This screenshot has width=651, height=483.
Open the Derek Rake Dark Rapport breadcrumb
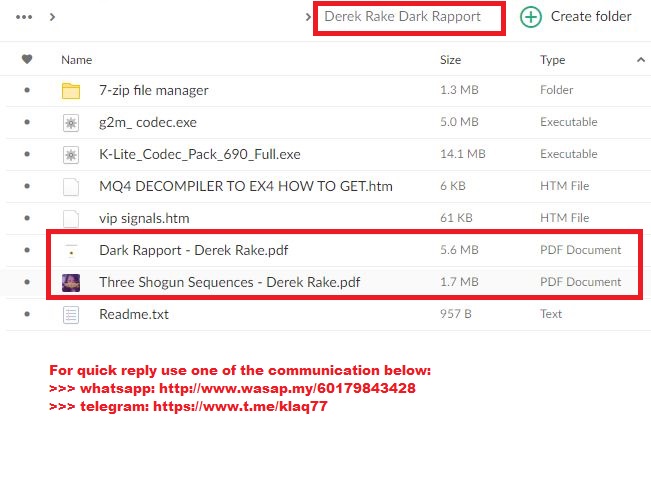coord(402,17)
